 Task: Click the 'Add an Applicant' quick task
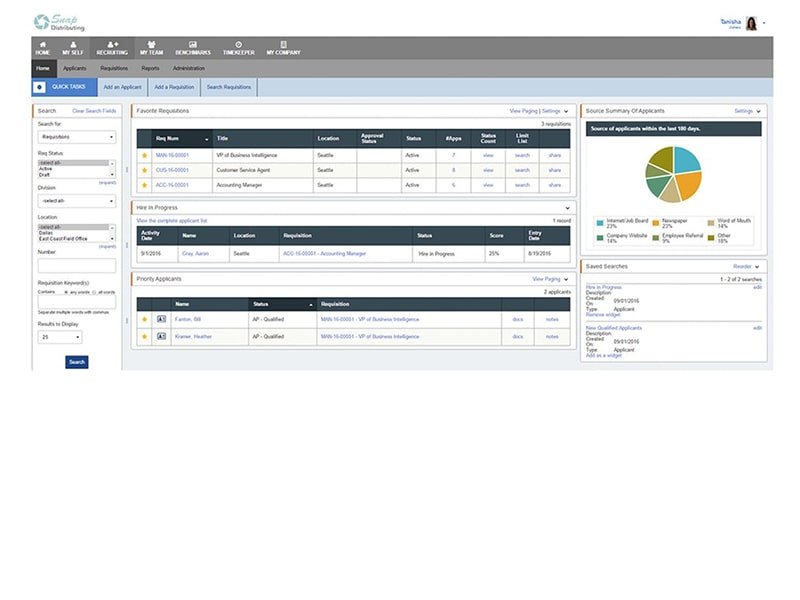click(122, 87)
